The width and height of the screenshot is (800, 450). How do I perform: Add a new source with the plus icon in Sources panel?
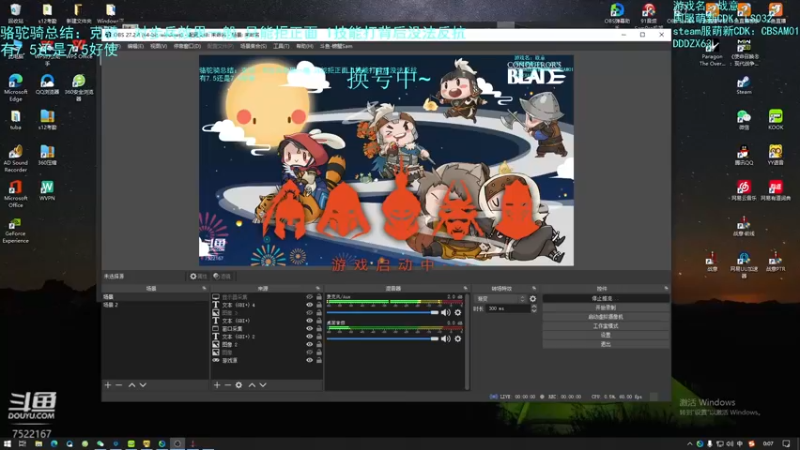tap(217, 385)
